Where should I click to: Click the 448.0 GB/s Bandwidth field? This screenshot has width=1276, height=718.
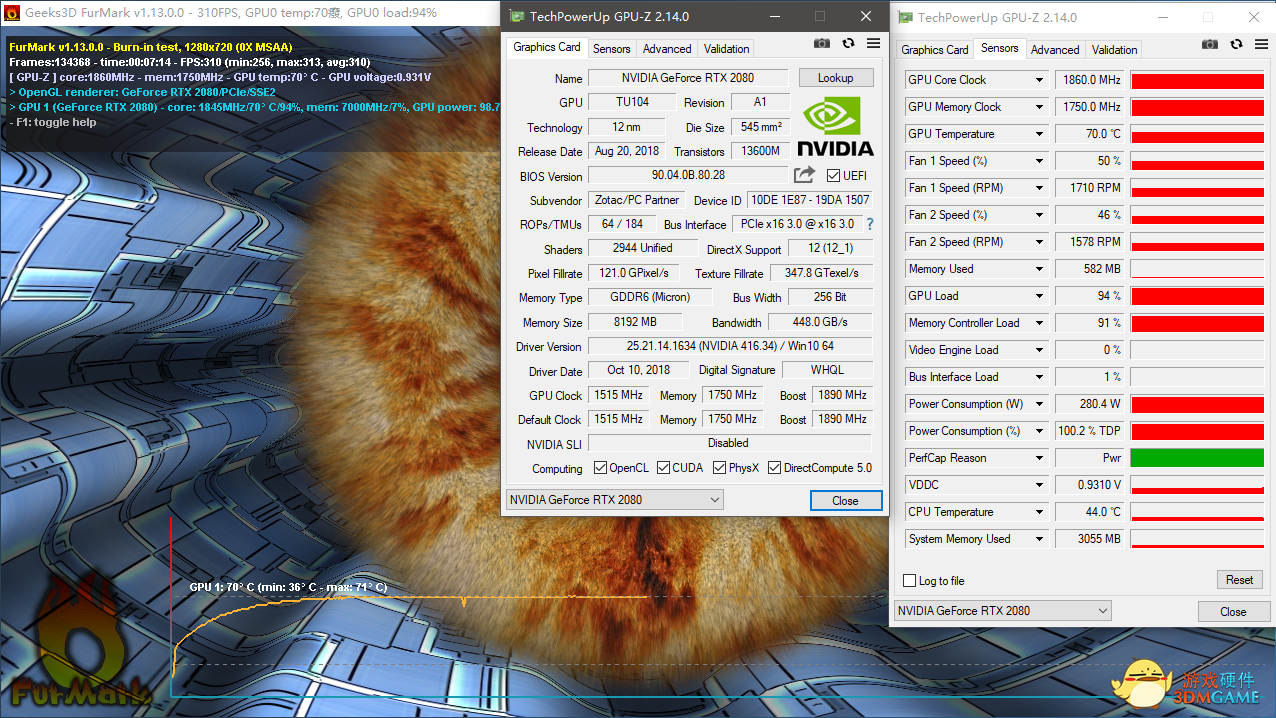coord(820,322)
